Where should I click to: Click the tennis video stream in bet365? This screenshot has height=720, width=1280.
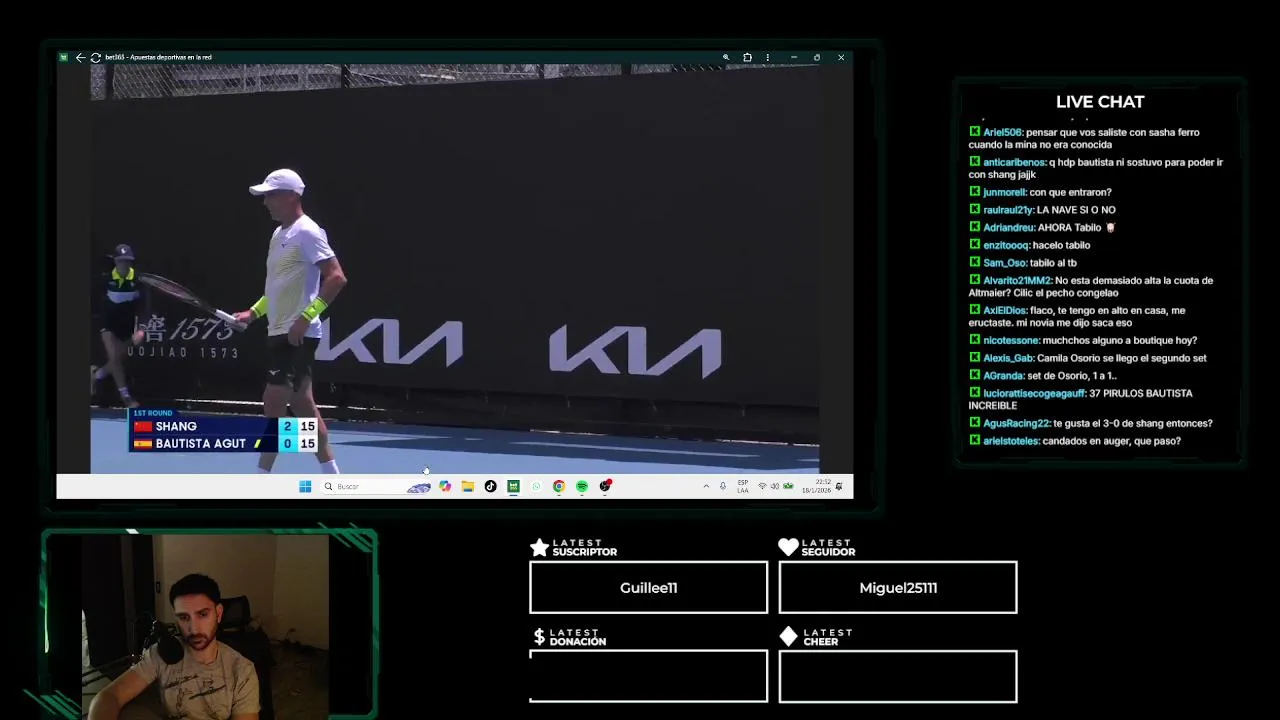455,268
